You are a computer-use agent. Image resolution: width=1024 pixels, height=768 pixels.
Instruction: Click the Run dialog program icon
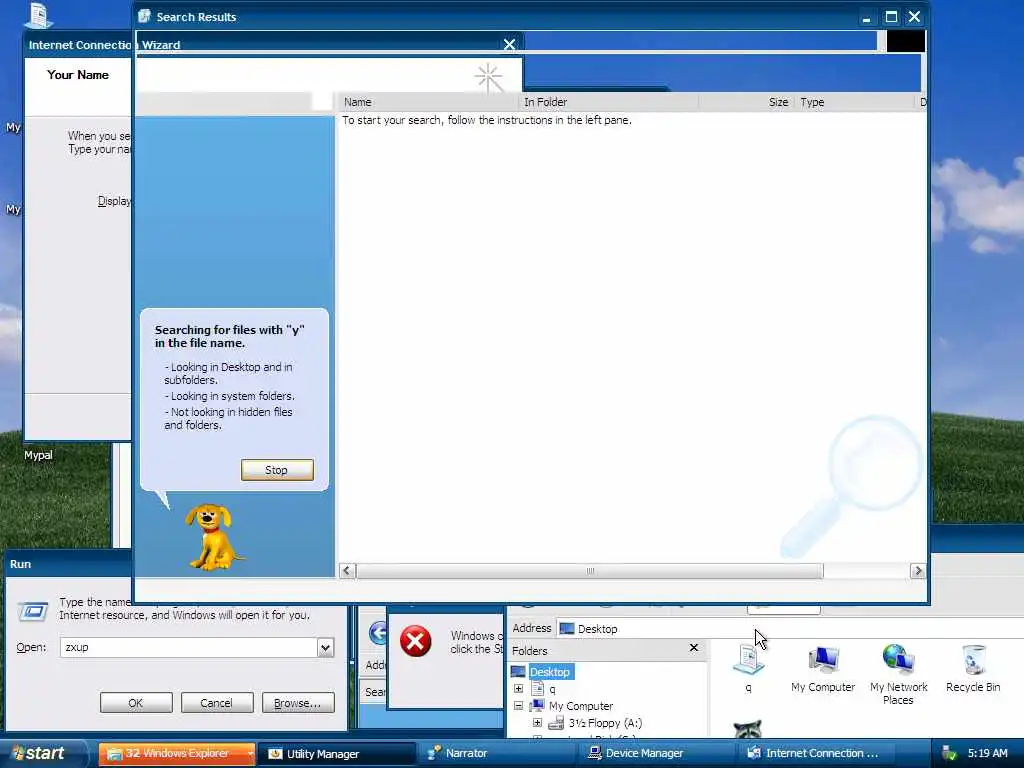point(33,611)
